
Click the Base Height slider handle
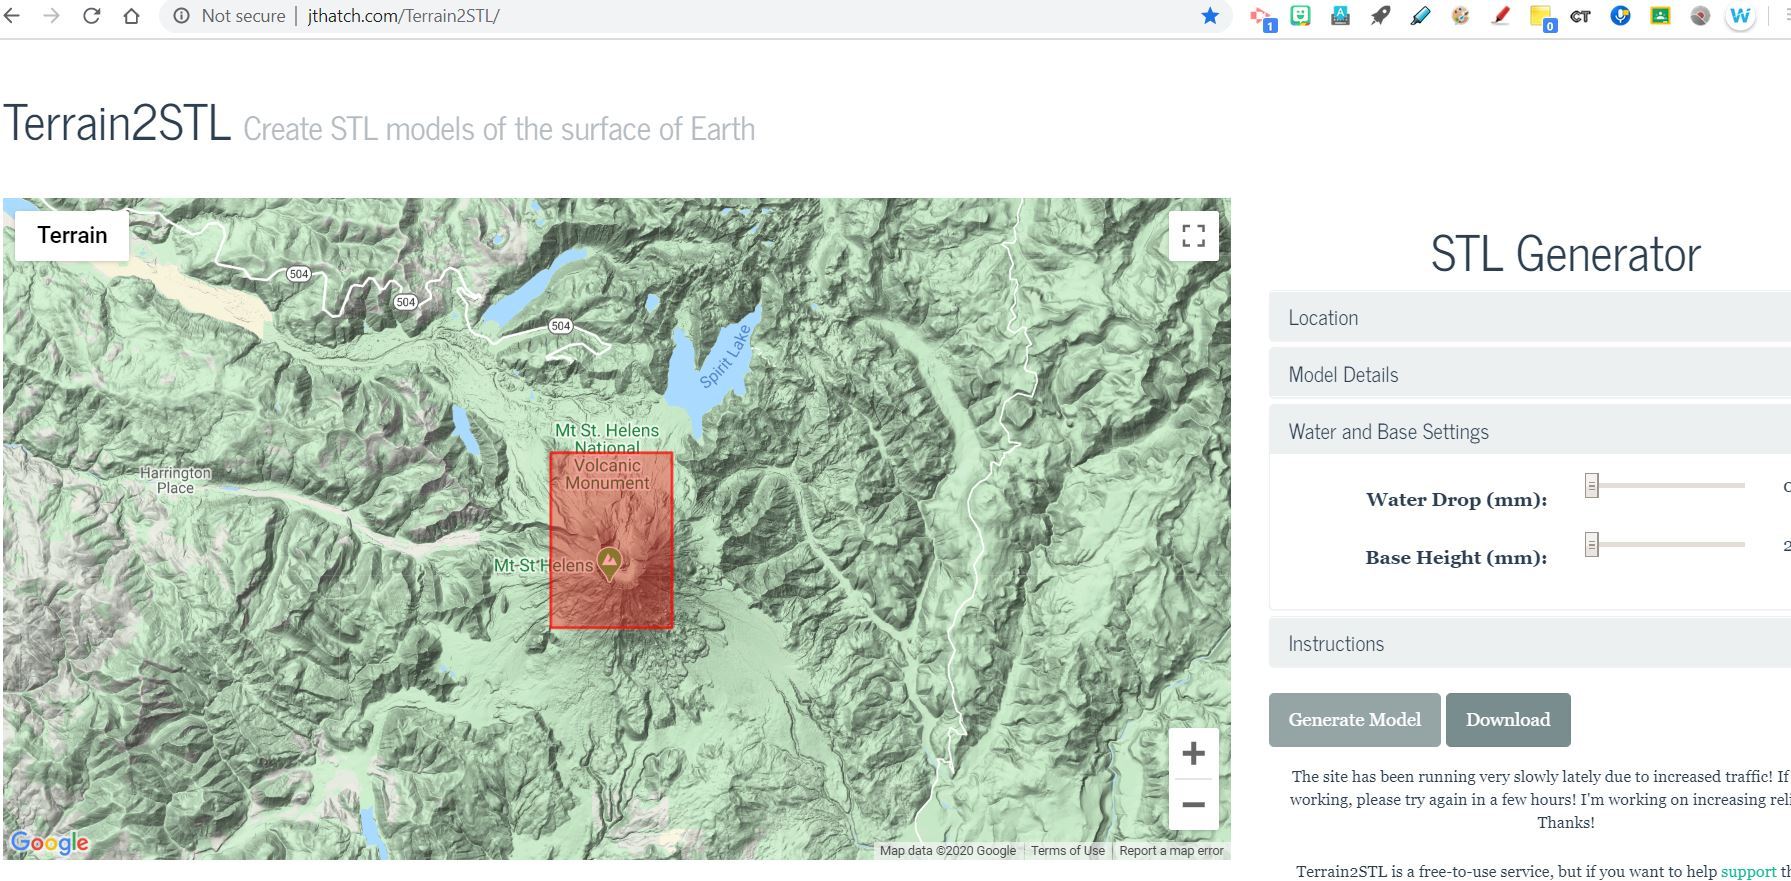click(1591, 544)
